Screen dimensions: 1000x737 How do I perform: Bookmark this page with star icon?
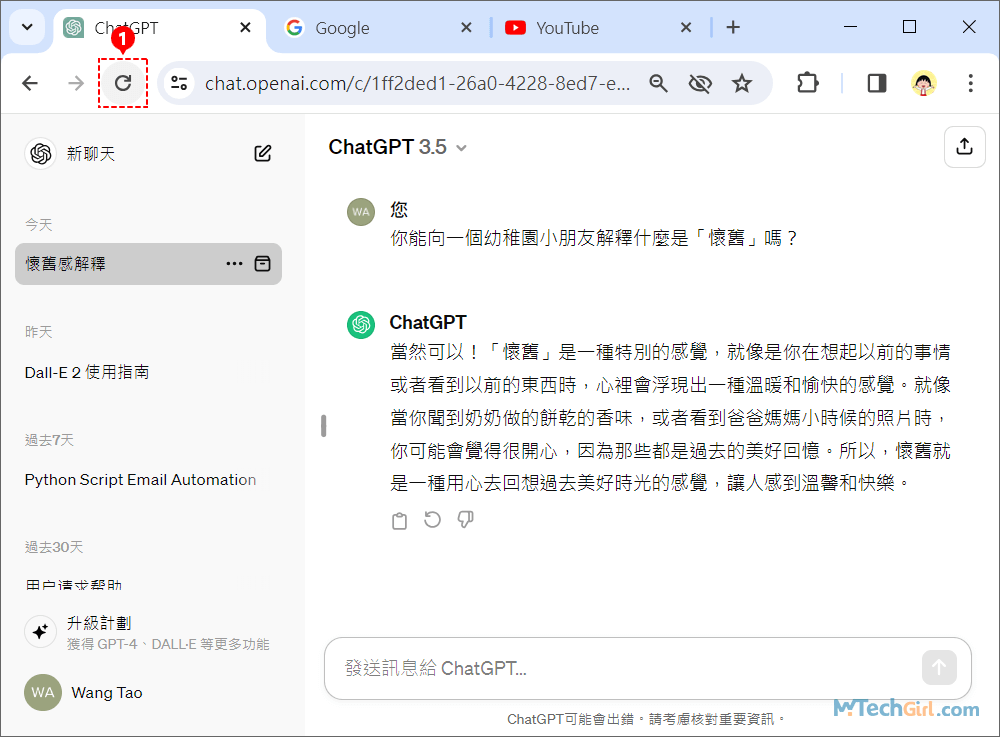tap(742, 83)
